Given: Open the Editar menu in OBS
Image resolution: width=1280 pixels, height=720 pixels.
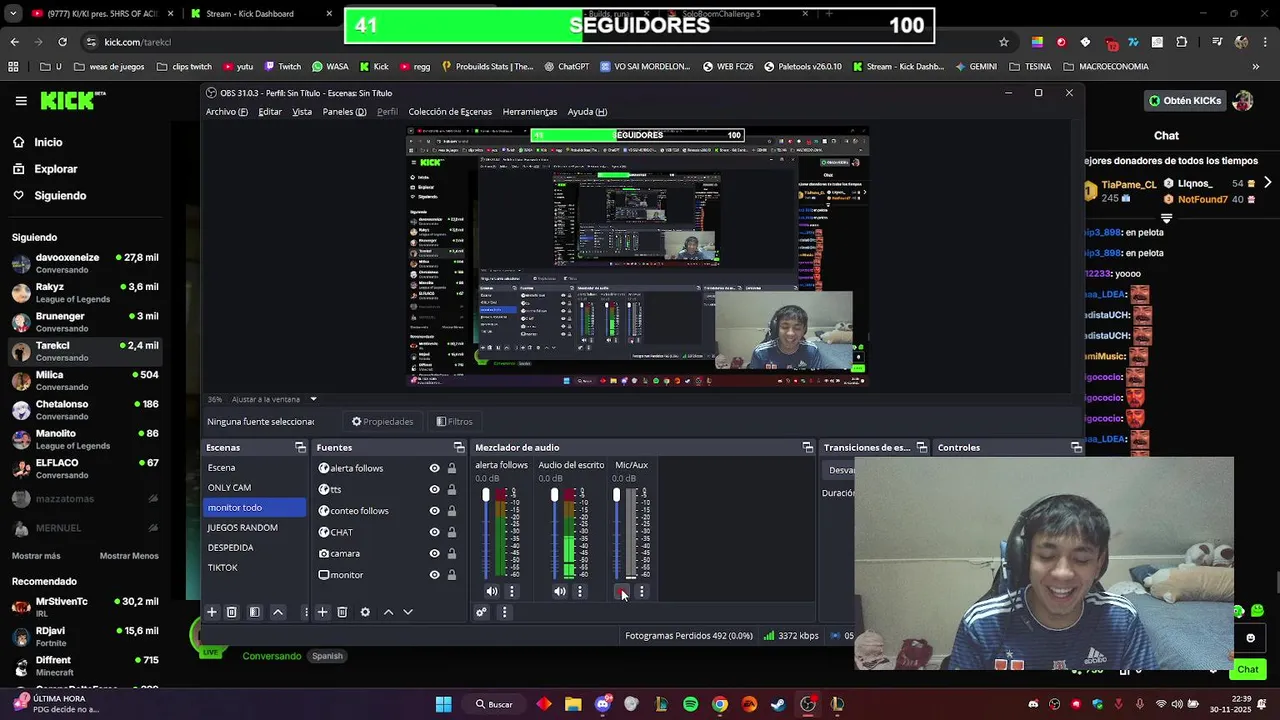Looking at the screenshot, I should point(270,112).
